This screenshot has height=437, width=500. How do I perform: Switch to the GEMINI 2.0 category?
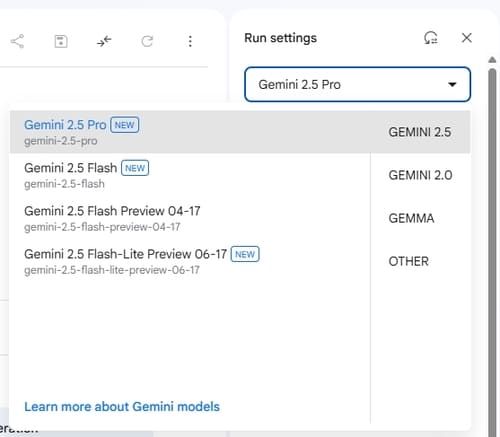pos(420,175)
